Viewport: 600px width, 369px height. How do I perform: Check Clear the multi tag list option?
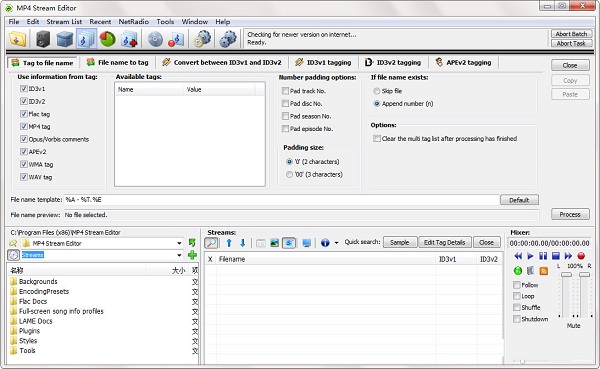[x=377, y=139]
